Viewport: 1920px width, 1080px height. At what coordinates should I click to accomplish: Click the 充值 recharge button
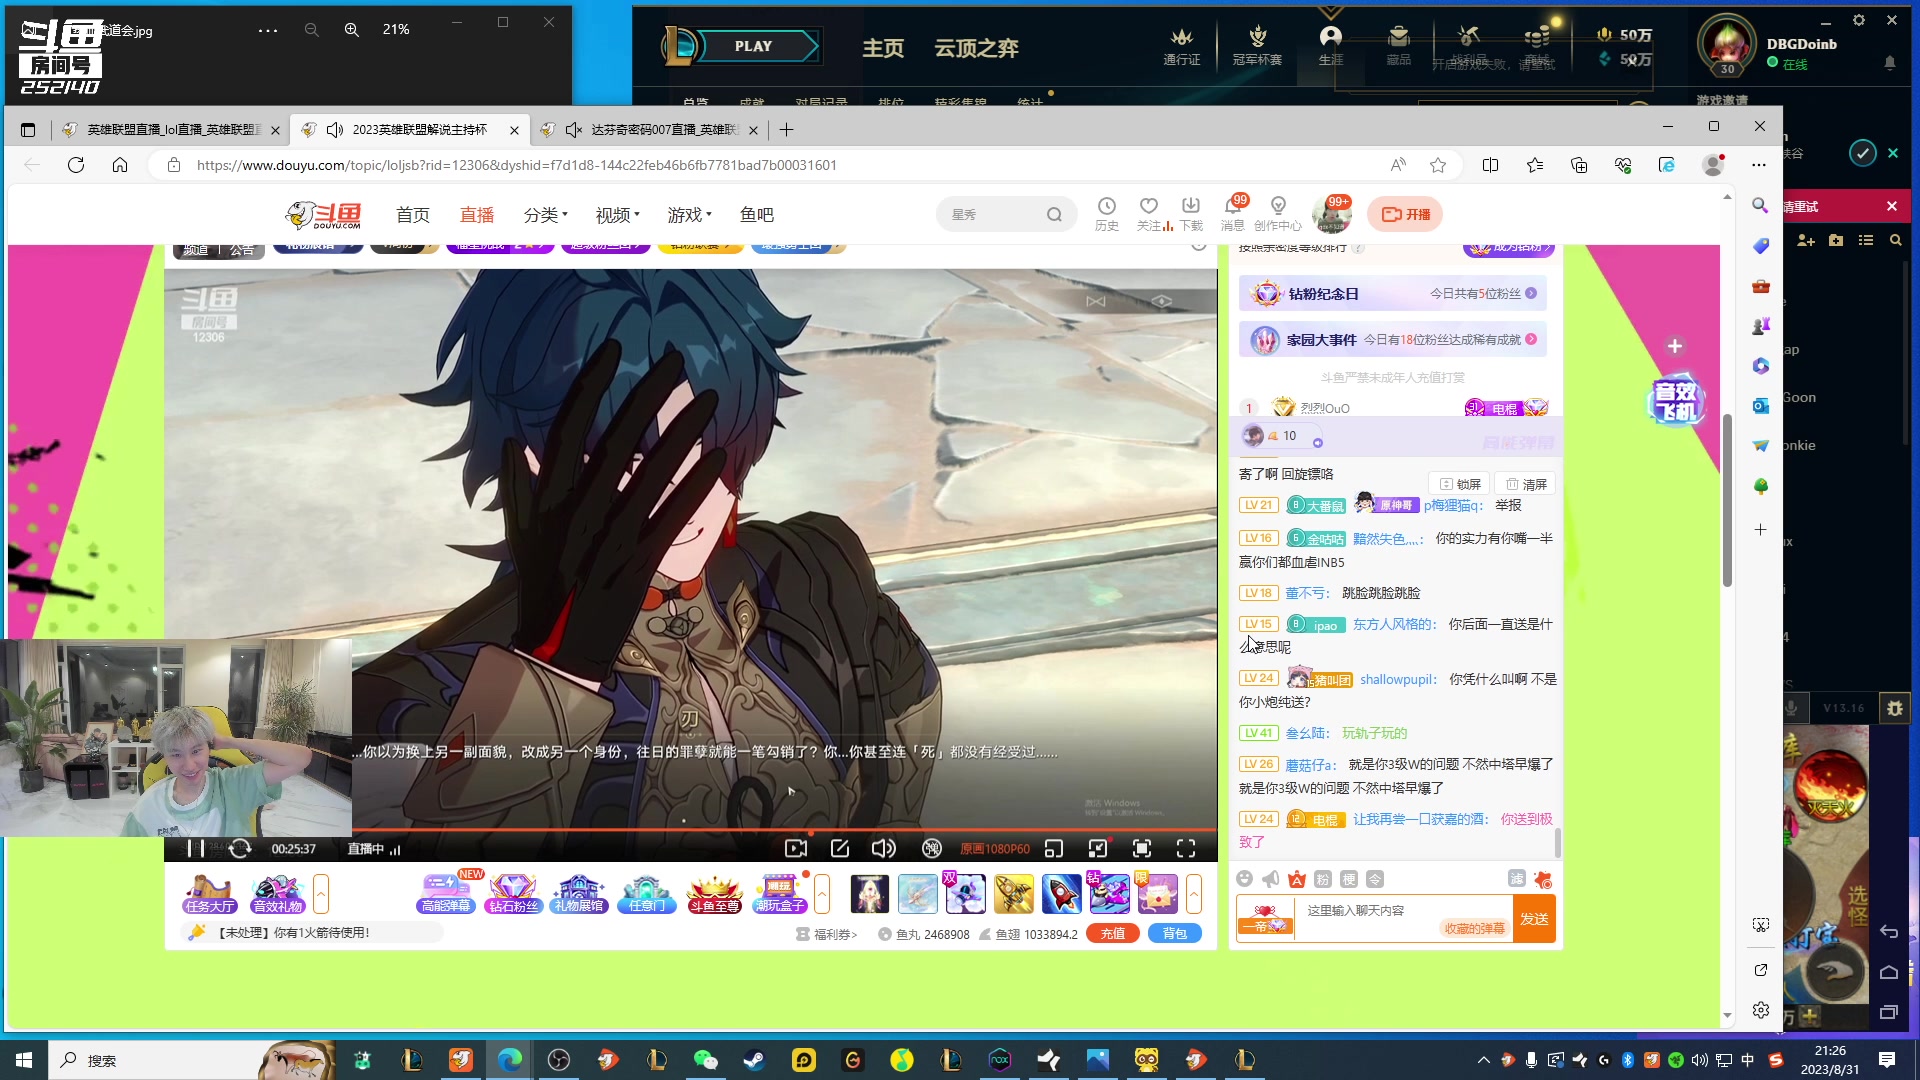pyautogui.click(x=1113, y=934)
